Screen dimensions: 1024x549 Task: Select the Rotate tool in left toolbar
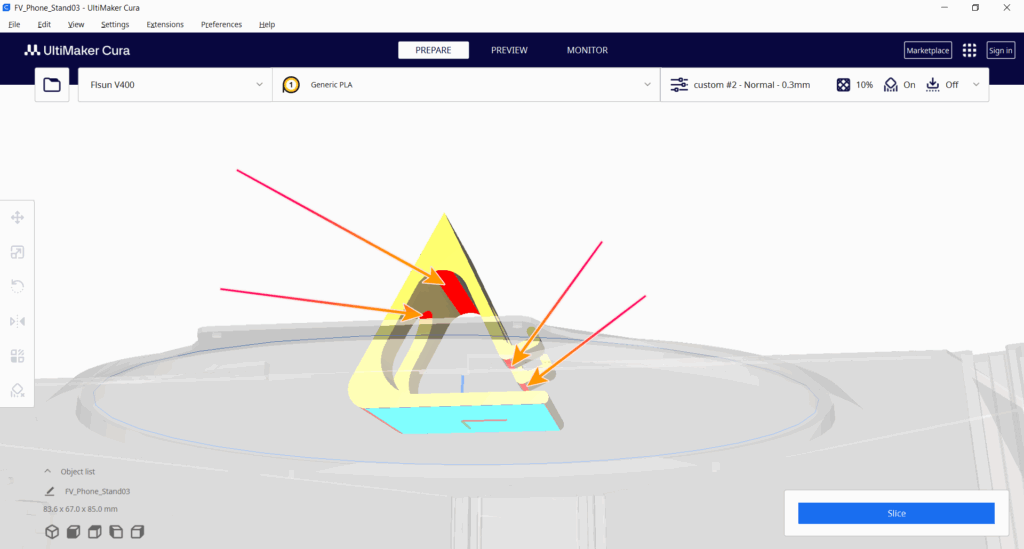[18, 287]
